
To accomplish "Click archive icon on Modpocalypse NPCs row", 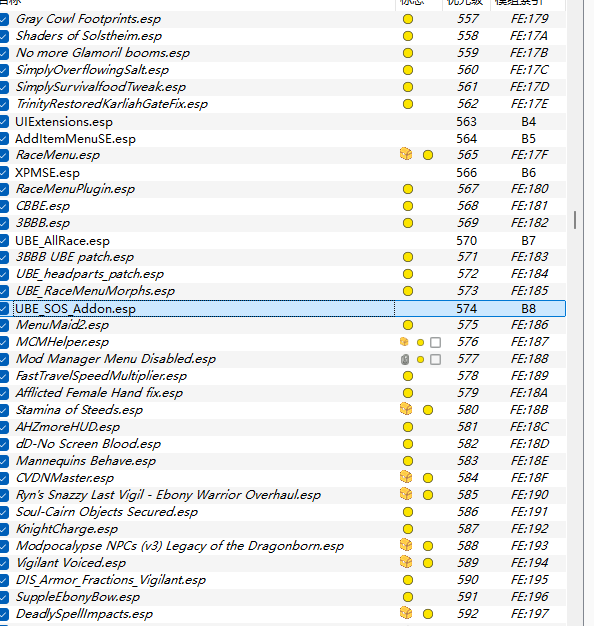I will 406,545.
